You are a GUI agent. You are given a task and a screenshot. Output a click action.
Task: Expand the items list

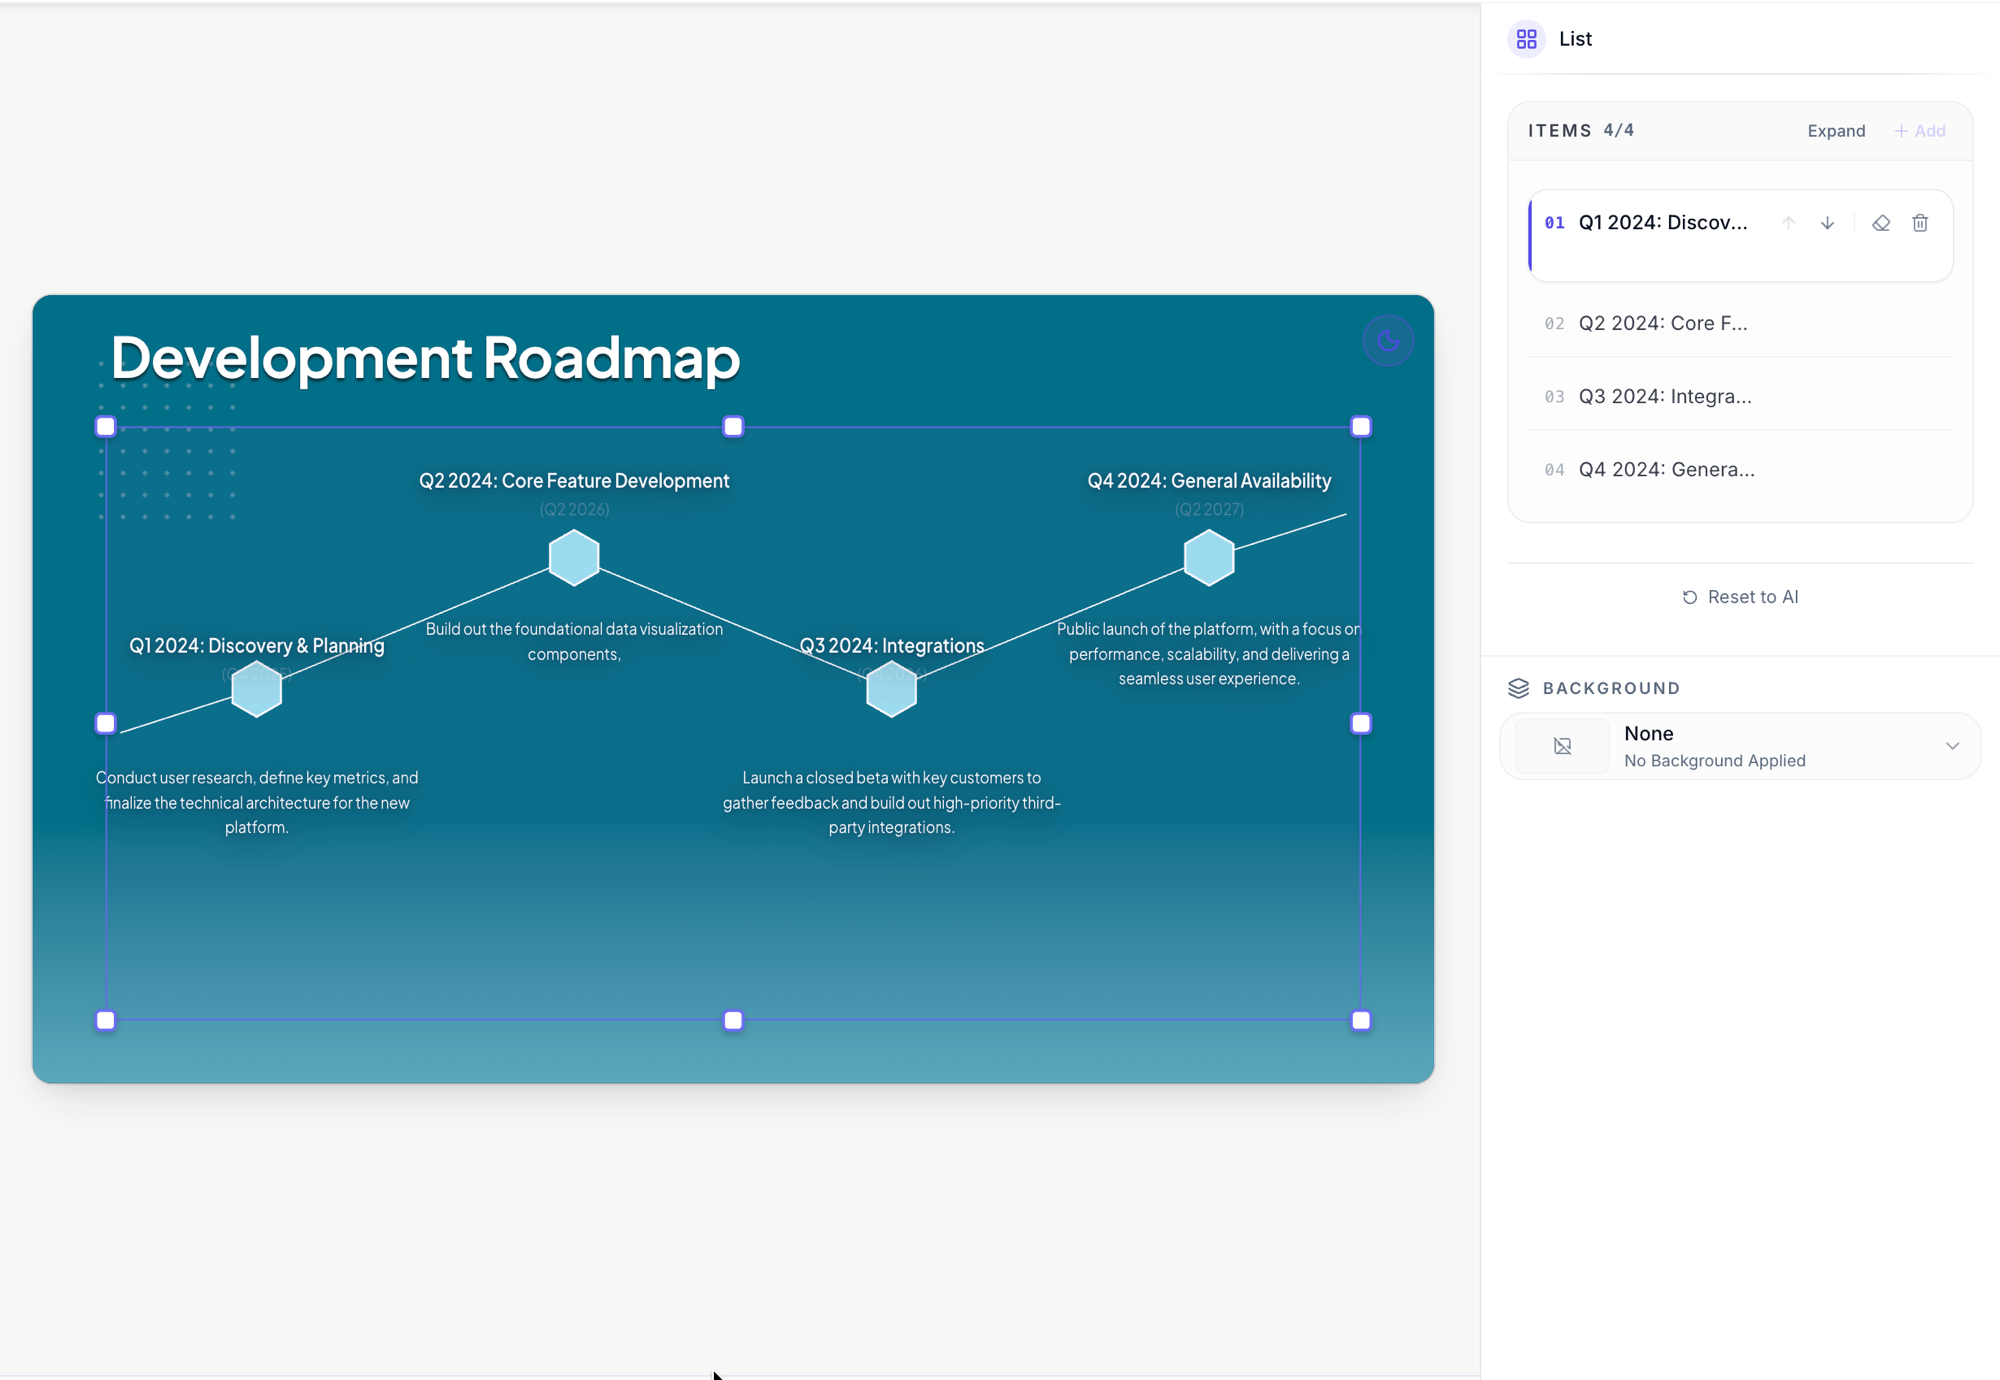[1836, 131]
